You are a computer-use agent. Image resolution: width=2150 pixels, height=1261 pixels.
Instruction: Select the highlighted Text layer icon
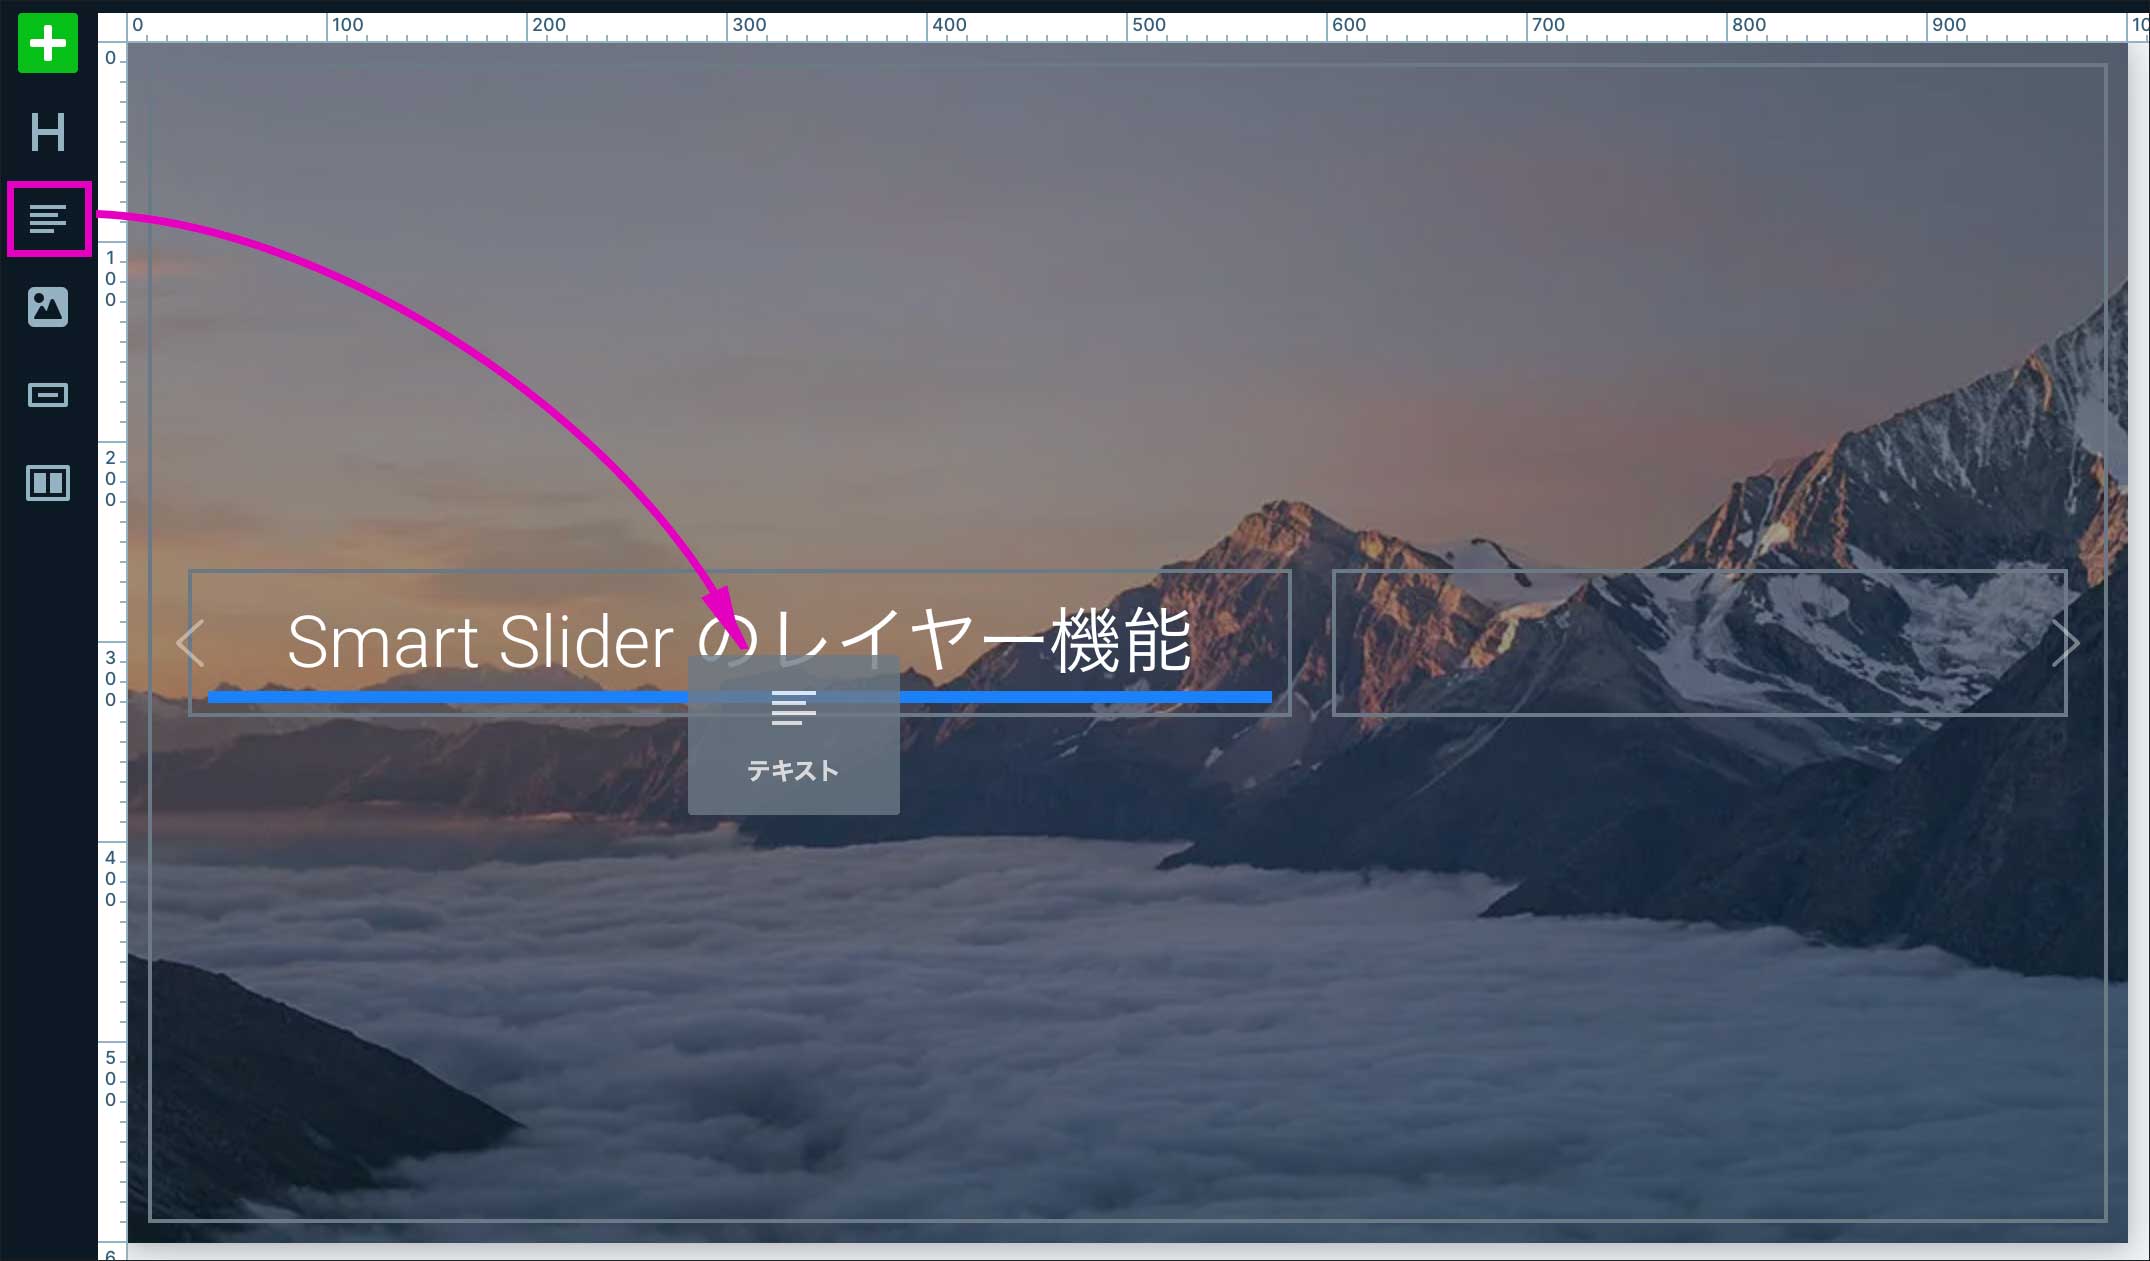[49, 219]
